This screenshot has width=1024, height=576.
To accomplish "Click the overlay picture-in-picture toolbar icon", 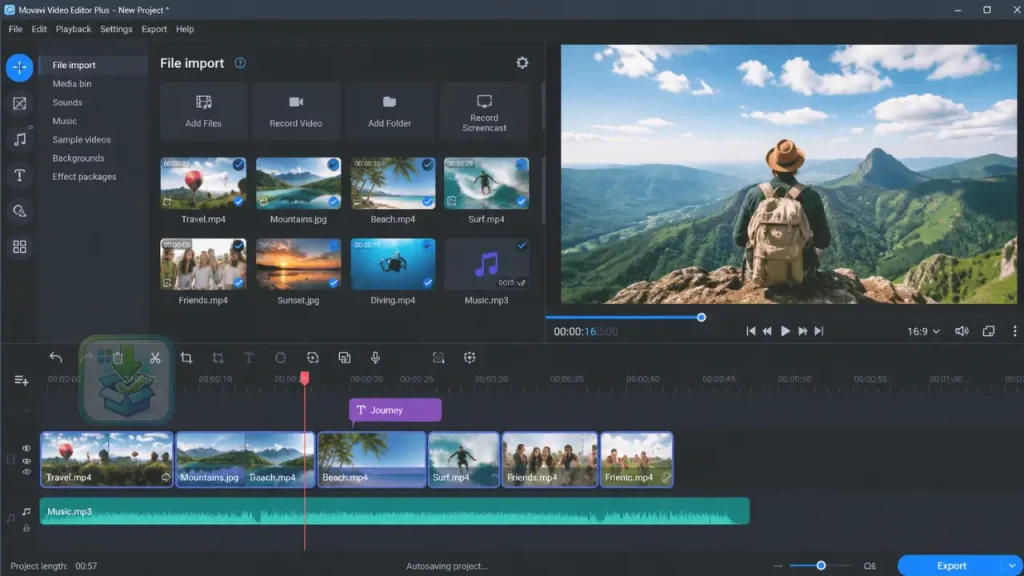I will [344, 358].
